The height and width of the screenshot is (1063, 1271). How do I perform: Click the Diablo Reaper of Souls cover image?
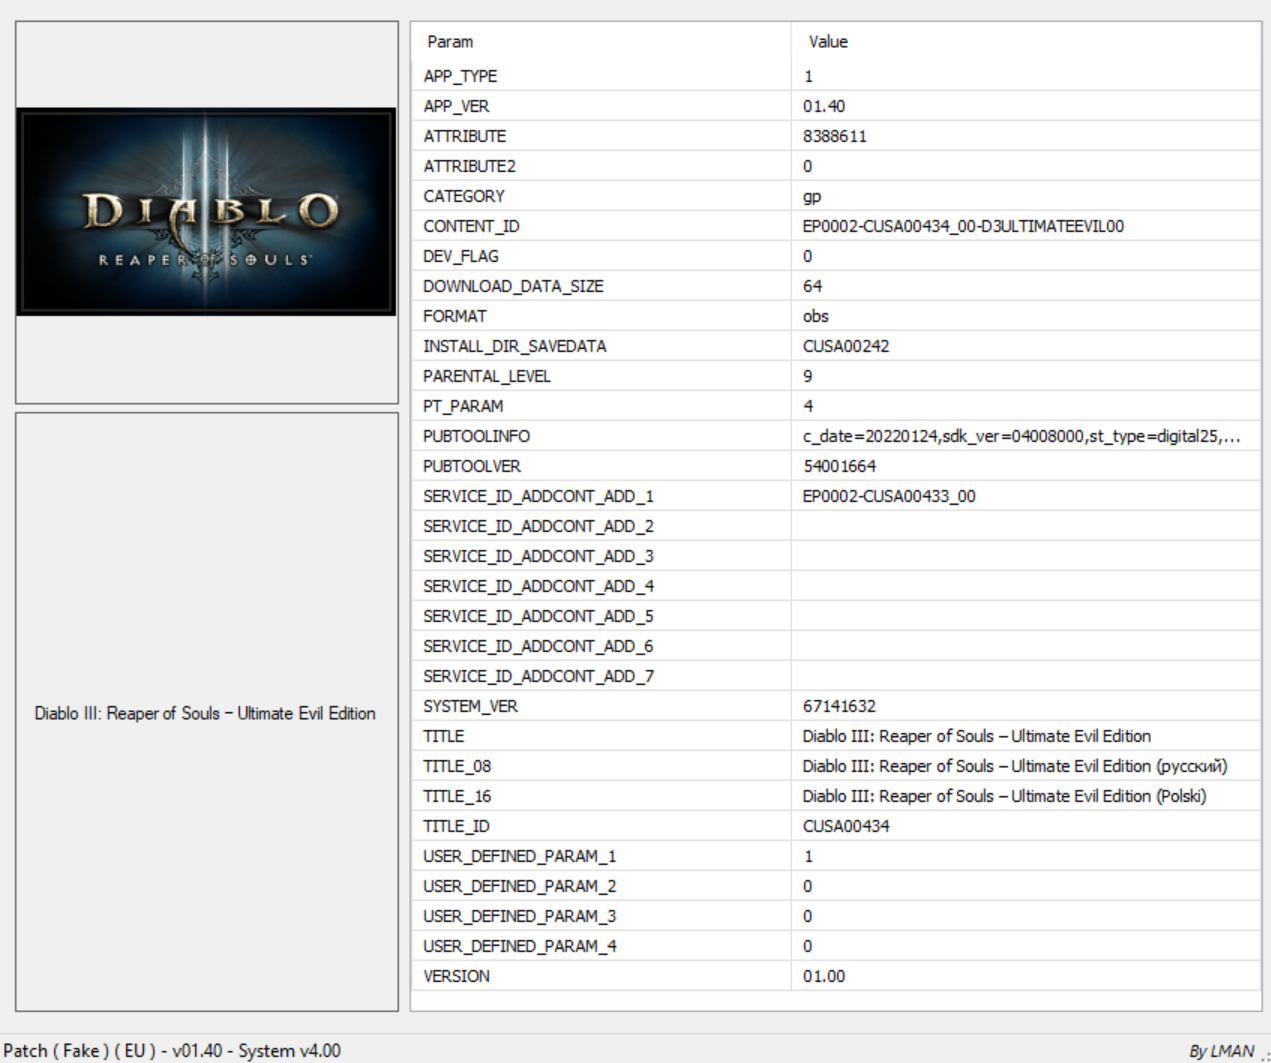pyautogui.click(x=206, y=212)
